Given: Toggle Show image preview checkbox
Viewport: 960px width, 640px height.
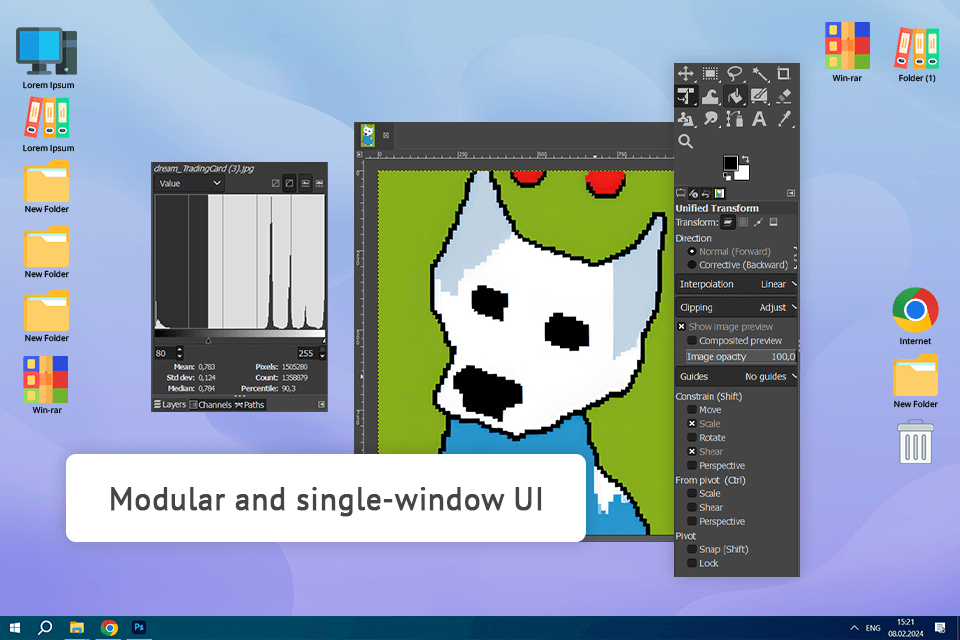Looking at the screenshot, I should pyautogui.click(x=681, y=327).
